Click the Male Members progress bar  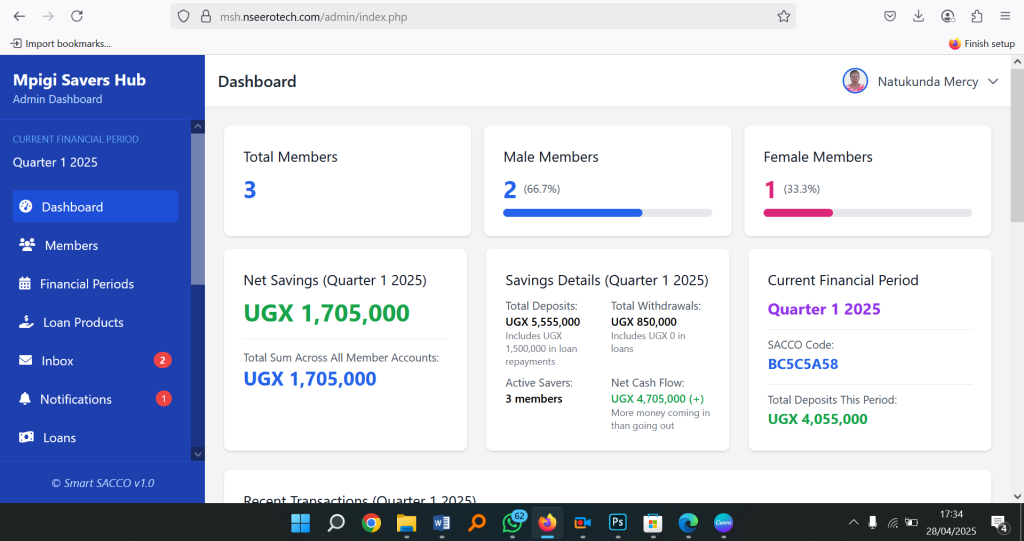(607, 213)
